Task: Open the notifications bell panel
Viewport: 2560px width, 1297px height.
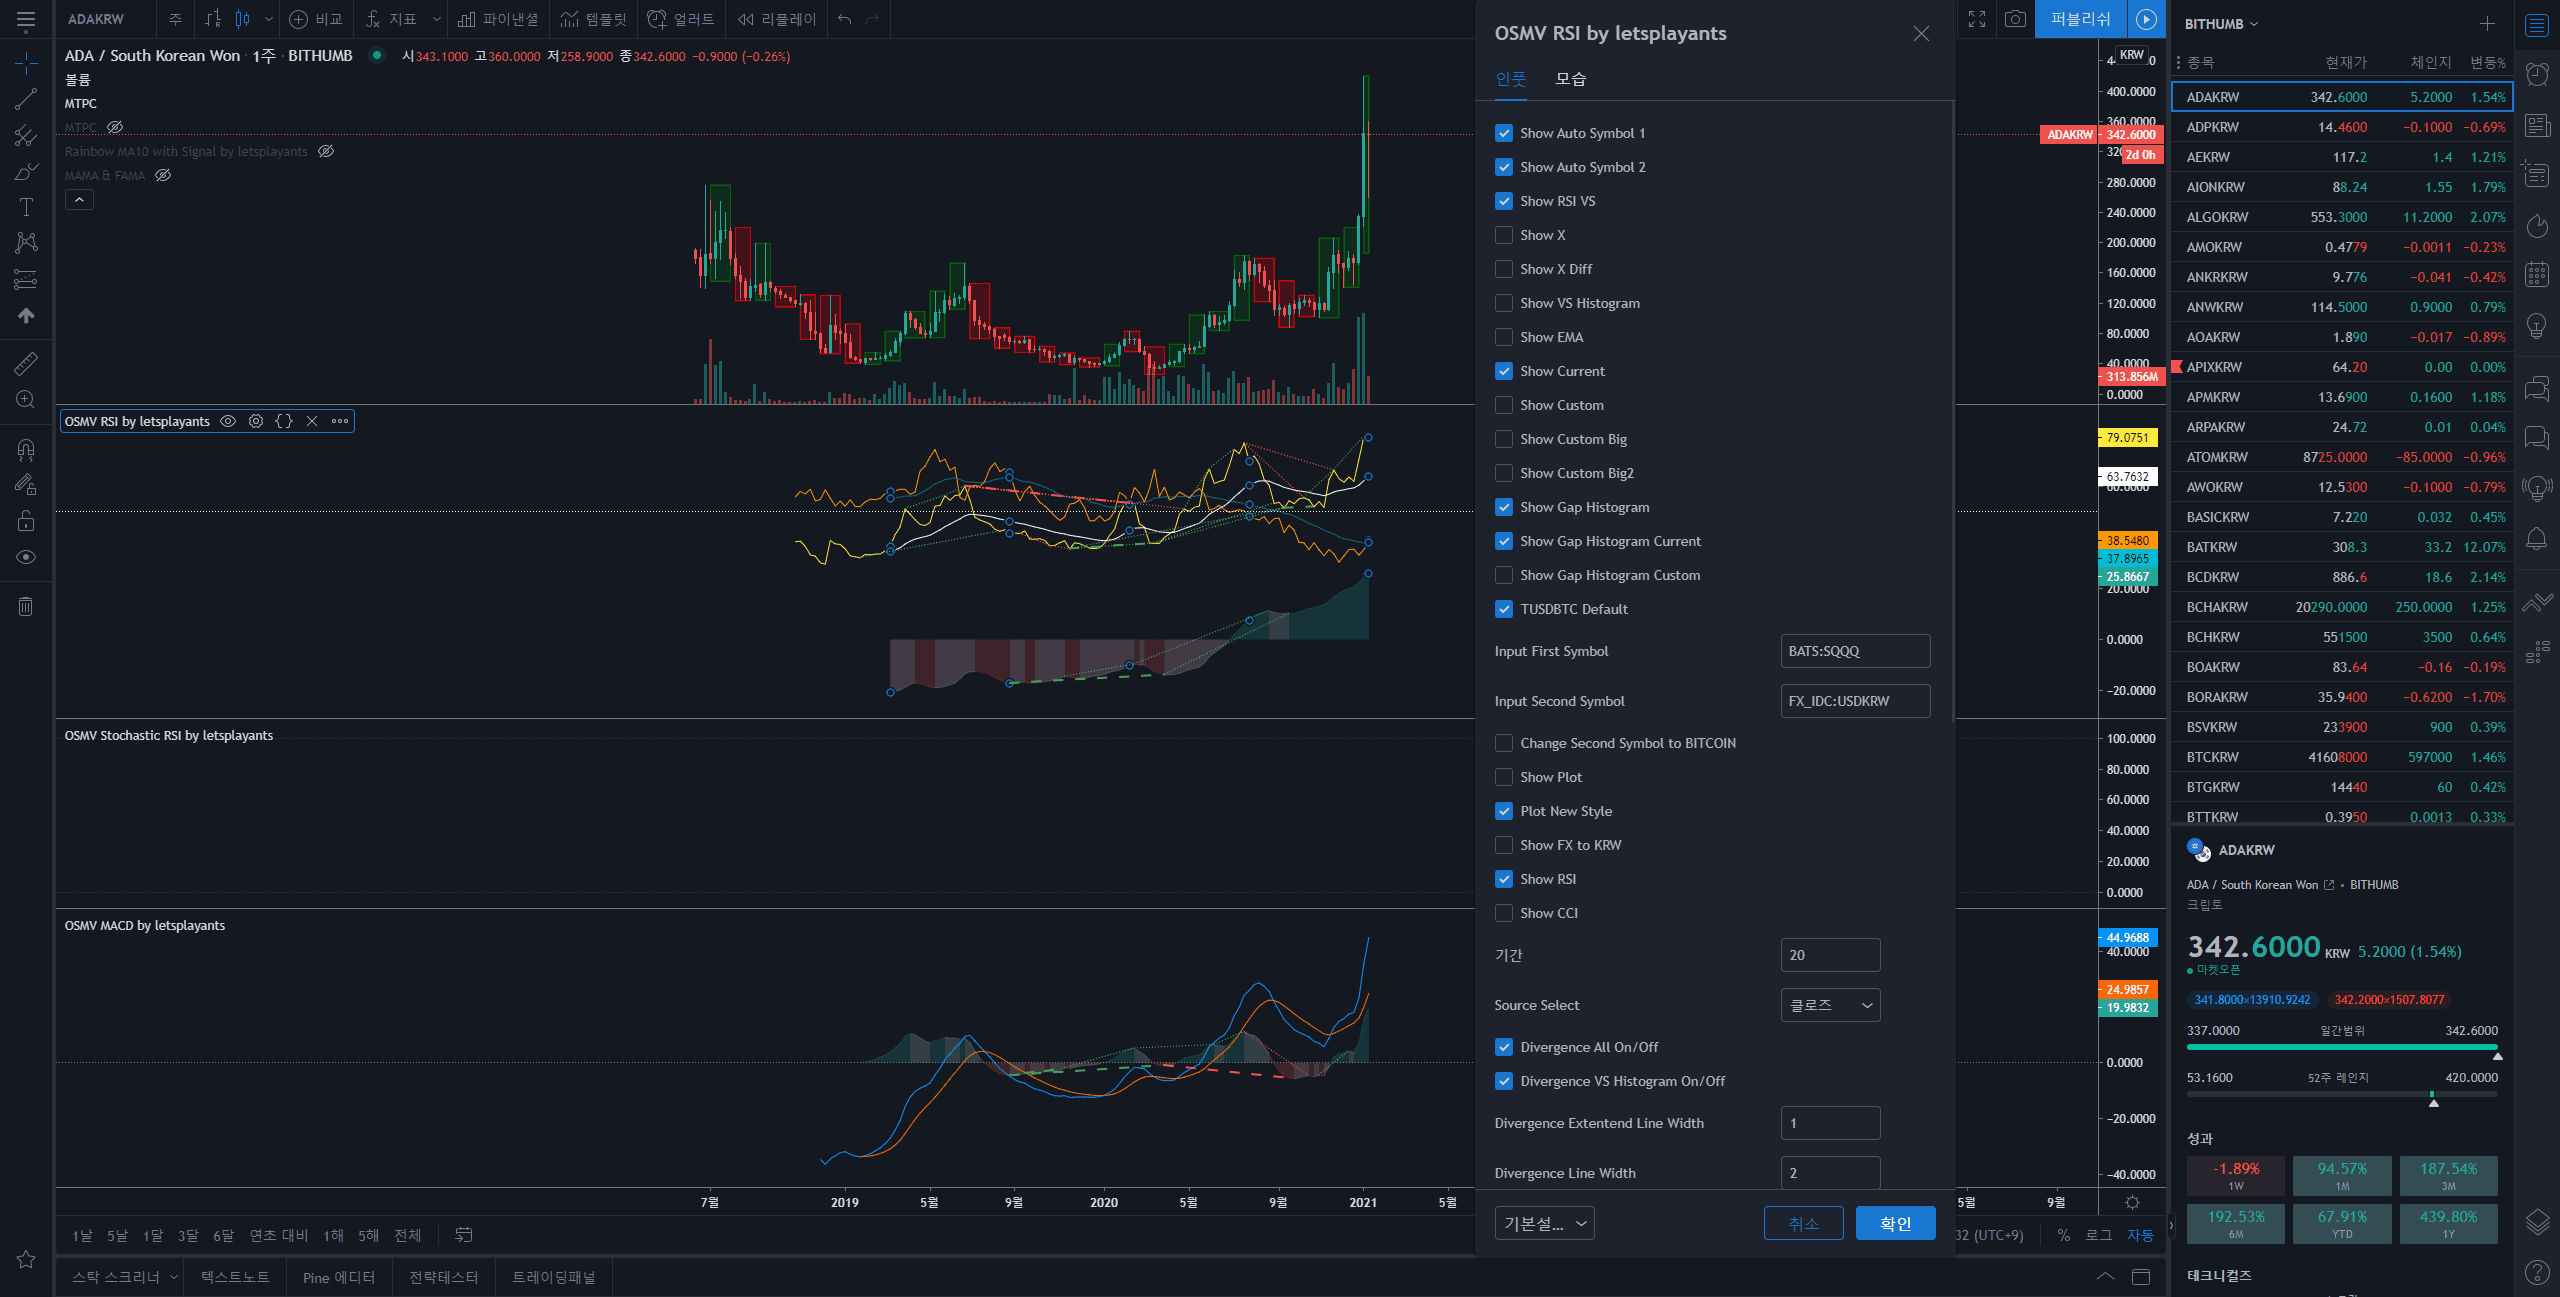Action: (x=2537, y=539)
